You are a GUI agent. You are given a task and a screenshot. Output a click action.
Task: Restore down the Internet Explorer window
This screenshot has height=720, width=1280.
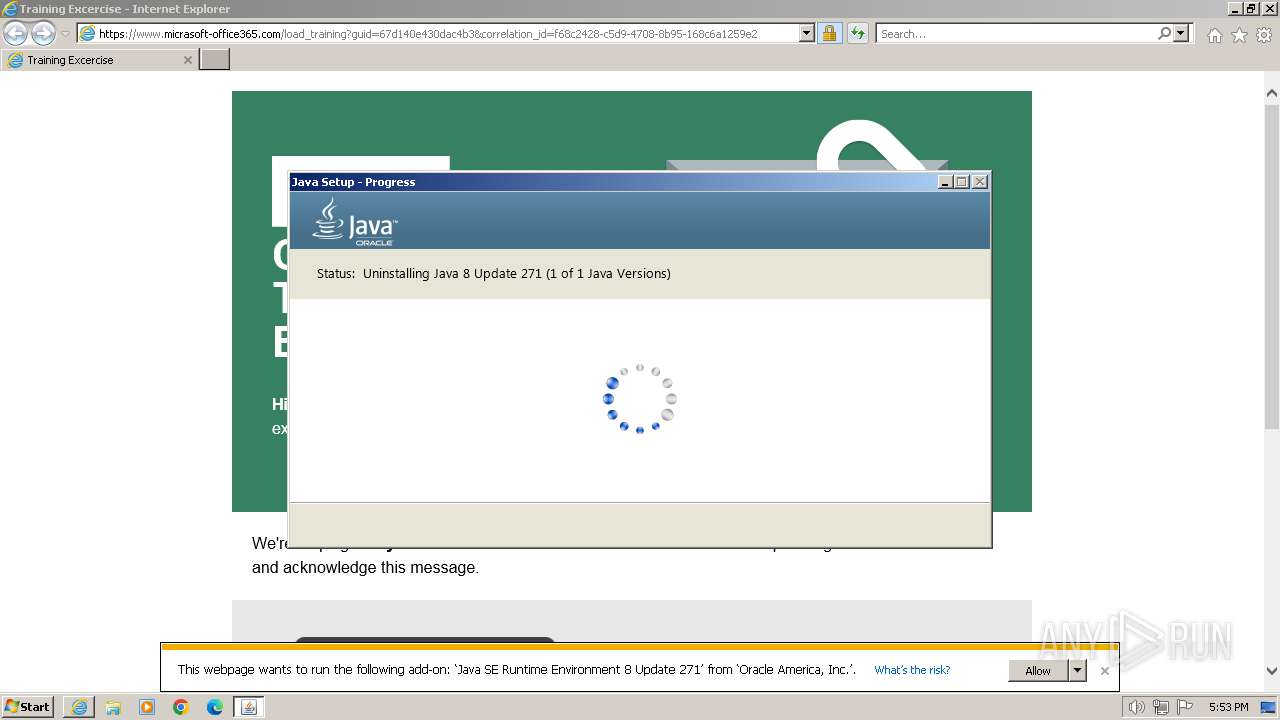pyautogui.click(x=1252, y=8)
